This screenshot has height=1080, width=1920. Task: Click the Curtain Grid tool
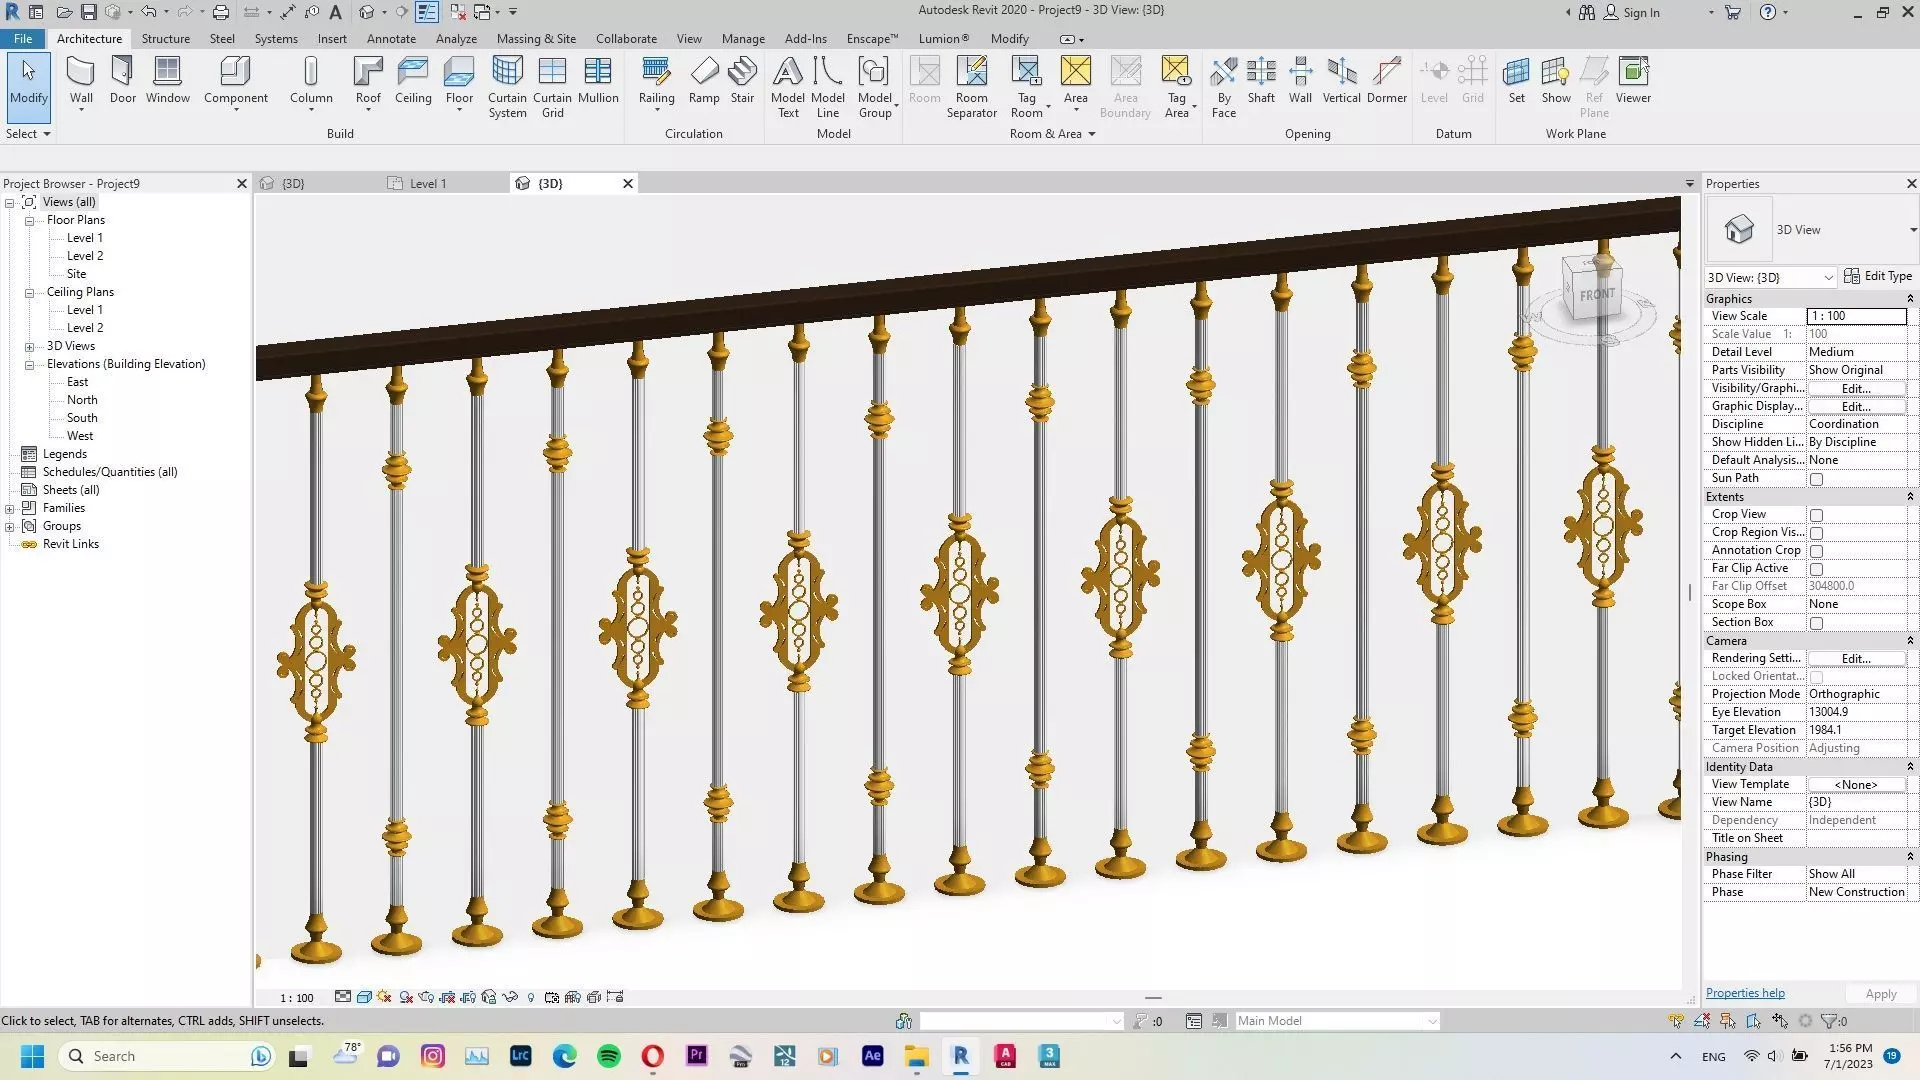click(552, 86)
